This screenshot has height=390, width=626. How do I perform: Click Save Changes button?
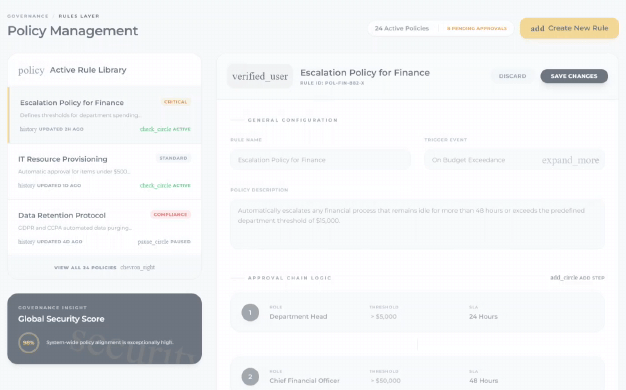tap(574, 76)
